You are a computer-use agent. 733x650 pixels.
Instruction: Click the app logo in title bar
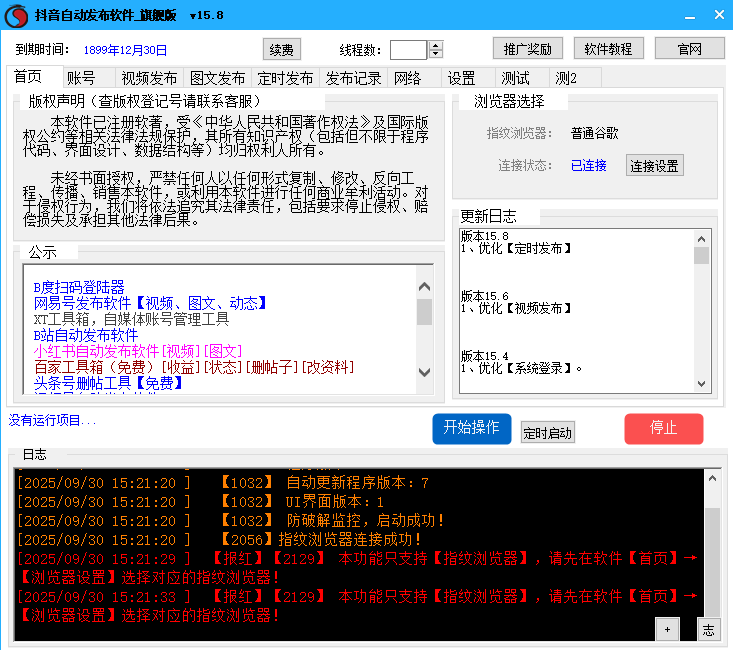pos(16,15)
